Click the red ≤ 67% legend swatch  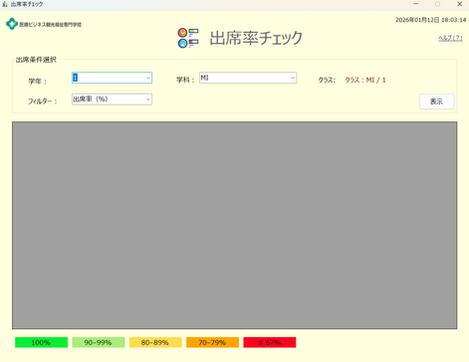pyautogui.click(x=270, y=342)
